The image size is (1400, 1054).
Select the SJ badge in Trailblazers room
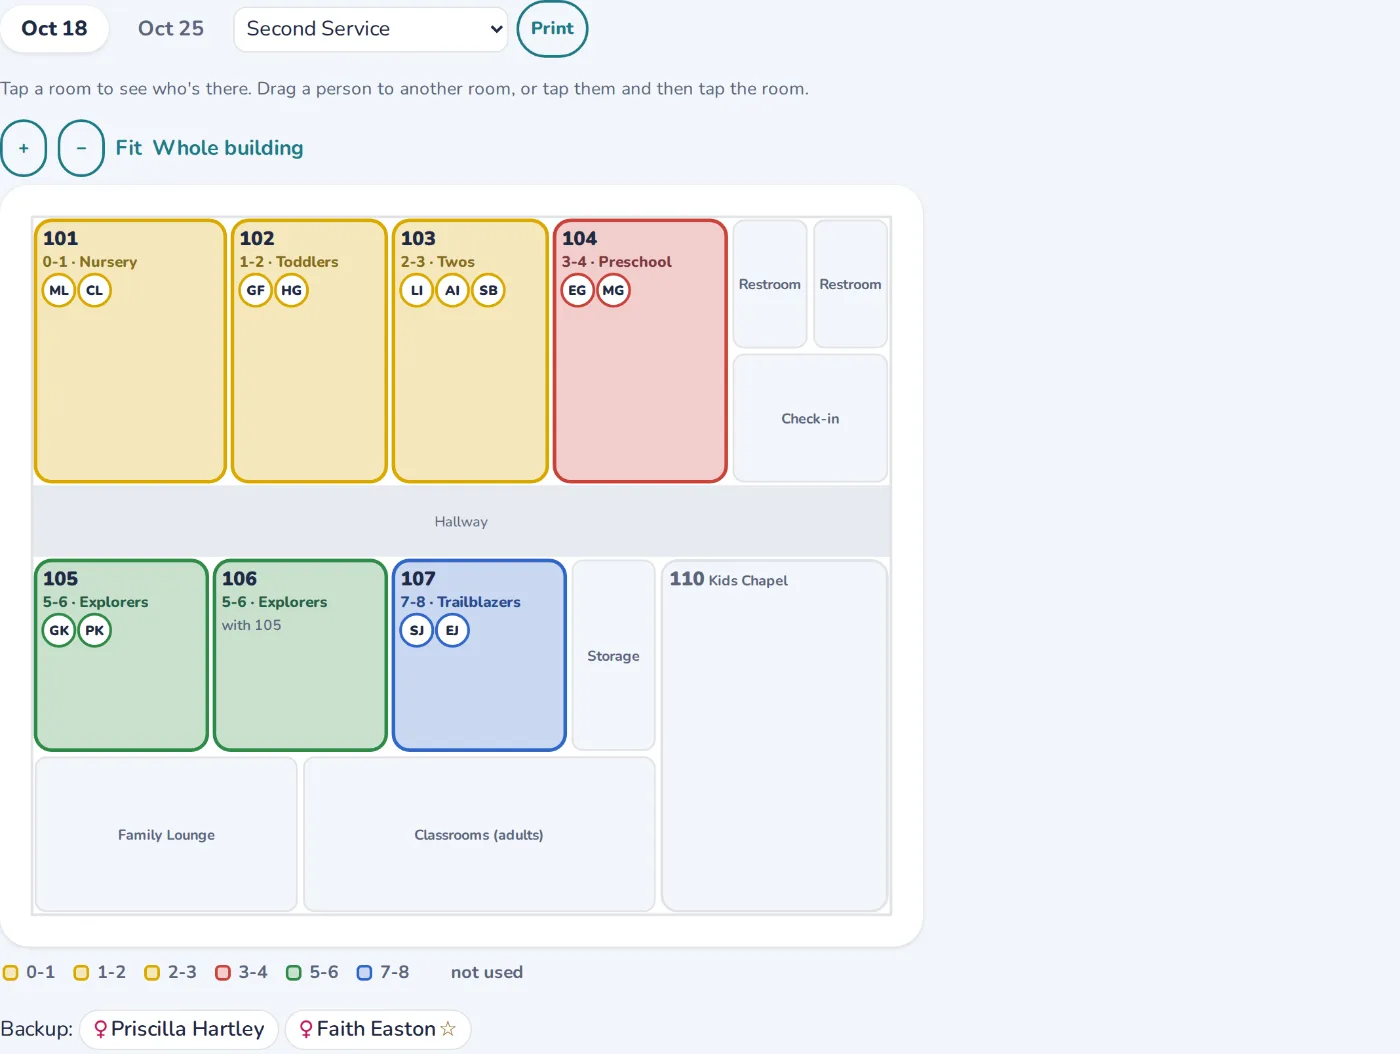417,631
